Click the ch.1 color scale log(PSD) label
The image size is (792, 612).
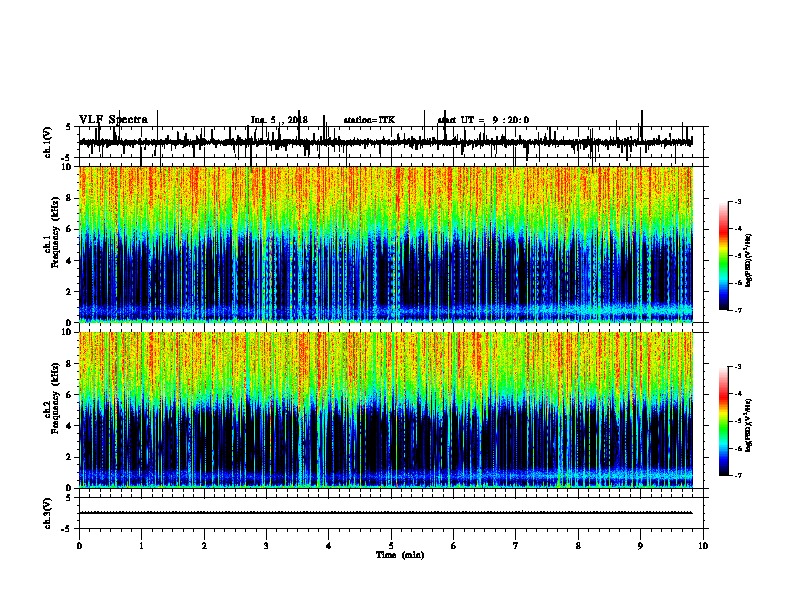748,261
